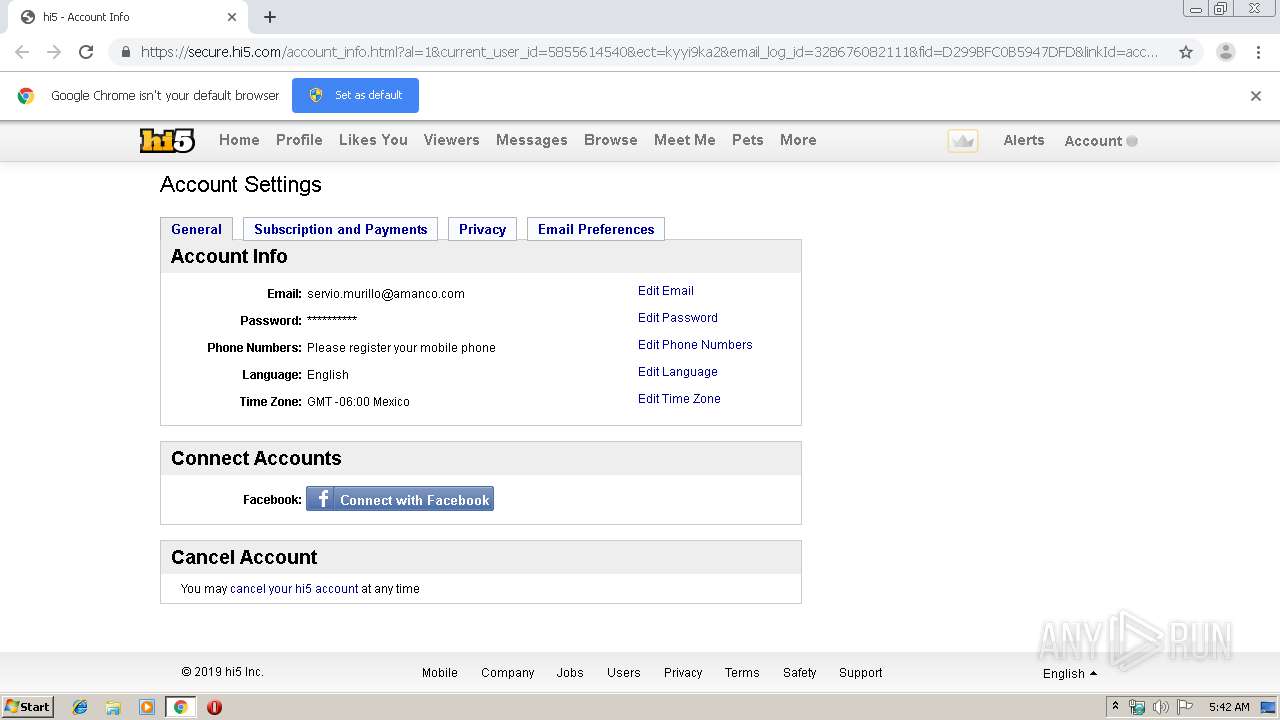The width and height of the screenshot is (1280, 720).
Task: Open the VIP crown icon
Action: tap(963, 141)
